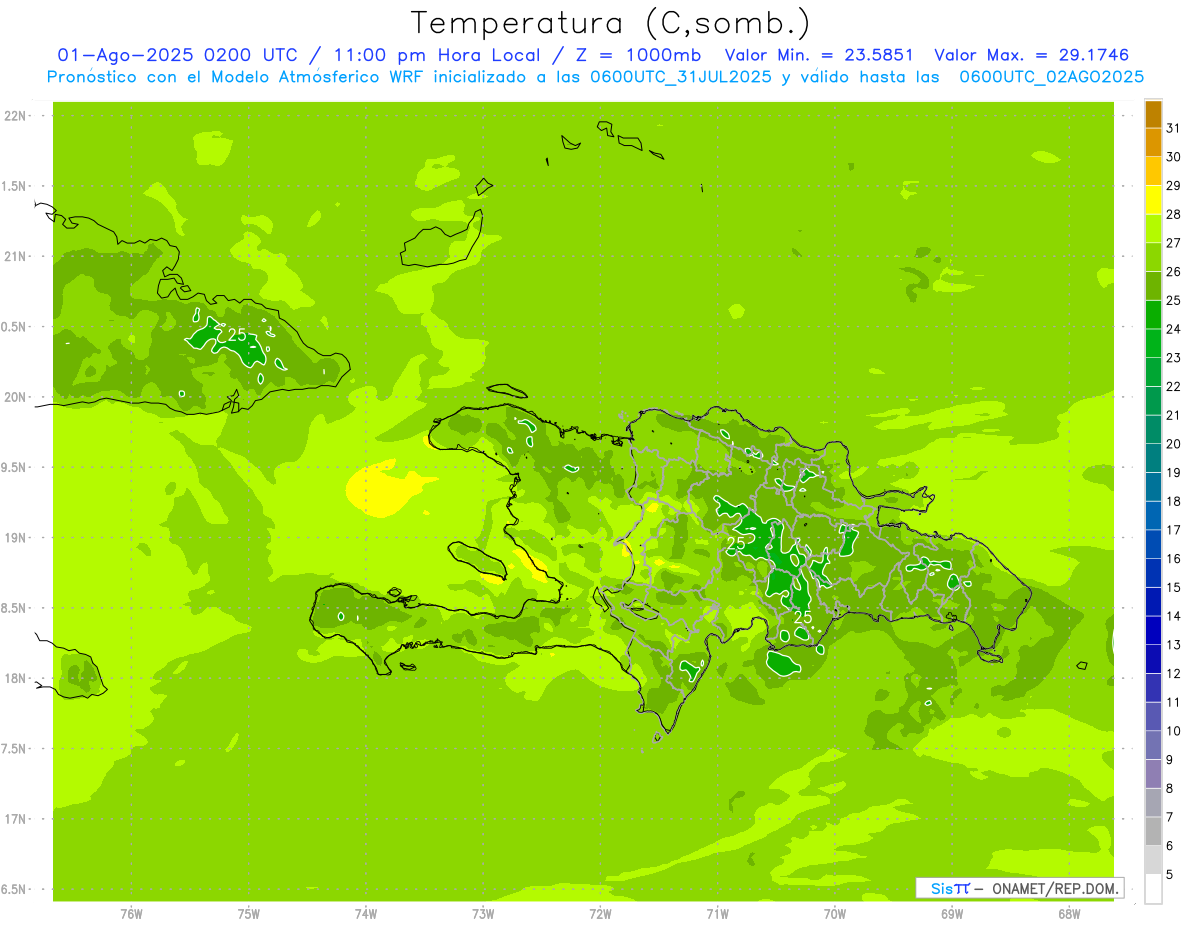Click the 'Temperatura (C,somb.)' chart title
Viewport: 1200px width, 927px height.
[610, 24]
